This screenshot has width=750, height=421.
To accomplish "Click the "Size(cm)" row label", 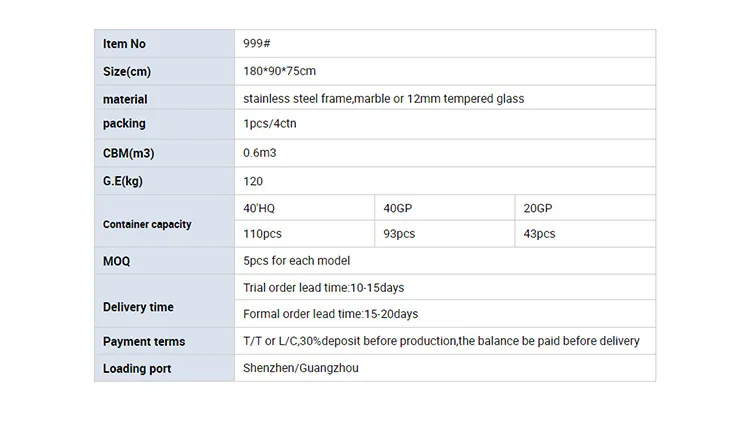I will [129, 72].
